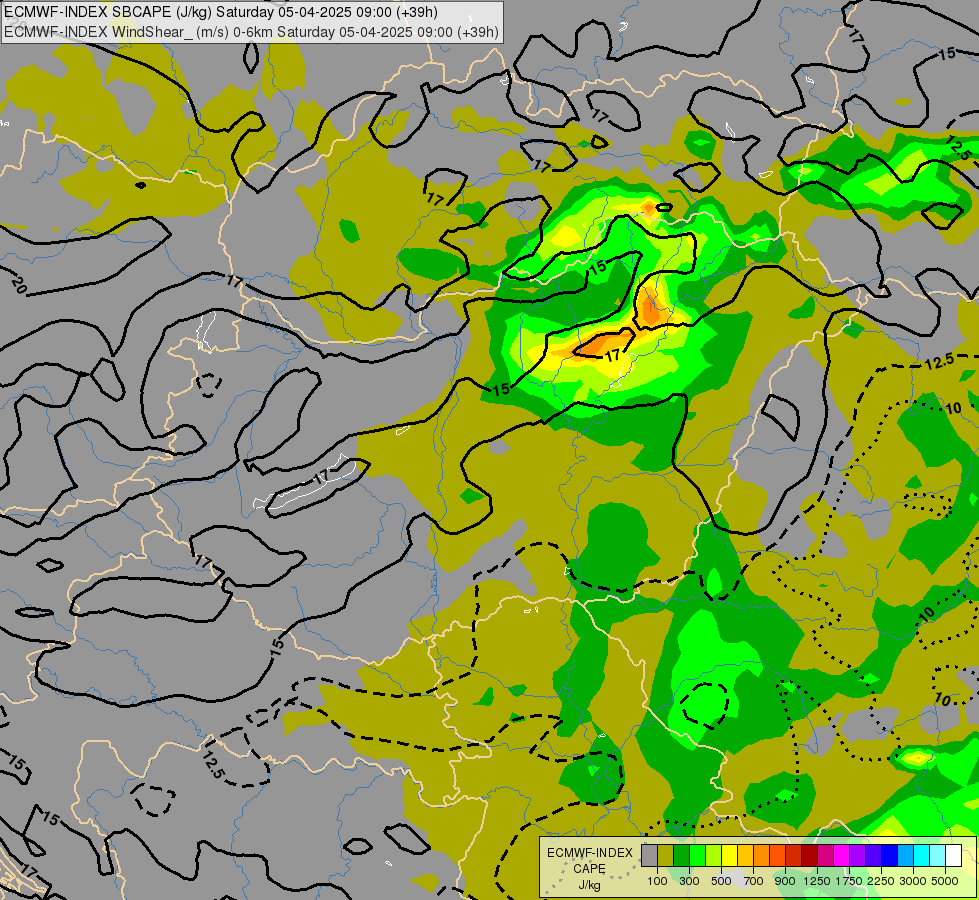Click the 1250 legend tick label
The image size is (979, 900).
tap(817, 881)
